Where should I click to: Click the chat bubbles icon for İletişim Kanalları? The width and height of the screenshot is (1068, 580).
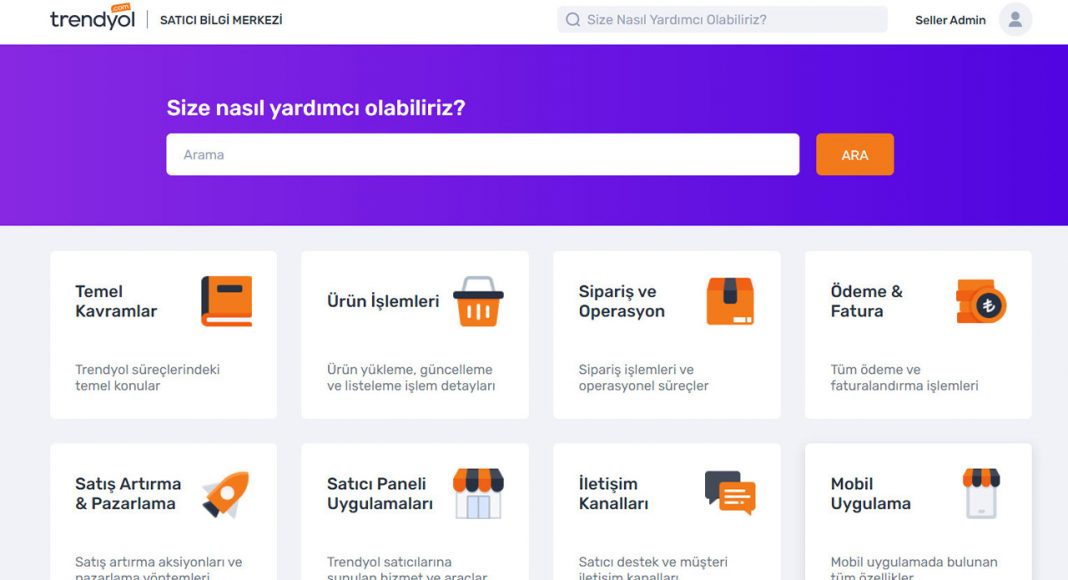[x=730, y=493]
